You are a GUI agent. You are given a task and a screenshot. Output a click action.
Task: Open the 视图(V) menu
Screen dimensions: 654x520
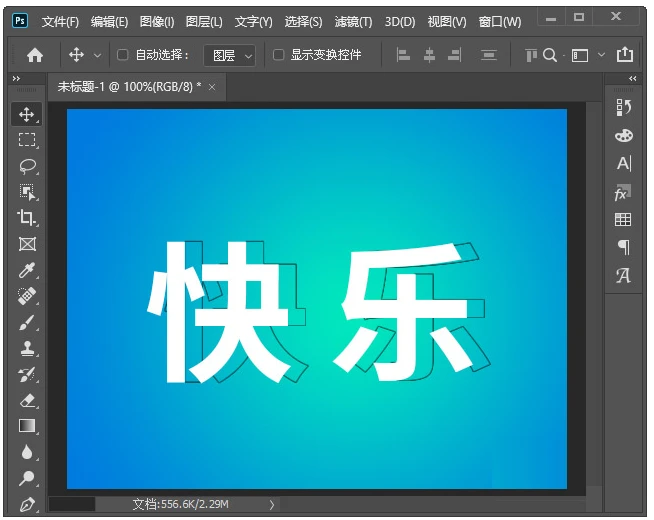(447, 22)
